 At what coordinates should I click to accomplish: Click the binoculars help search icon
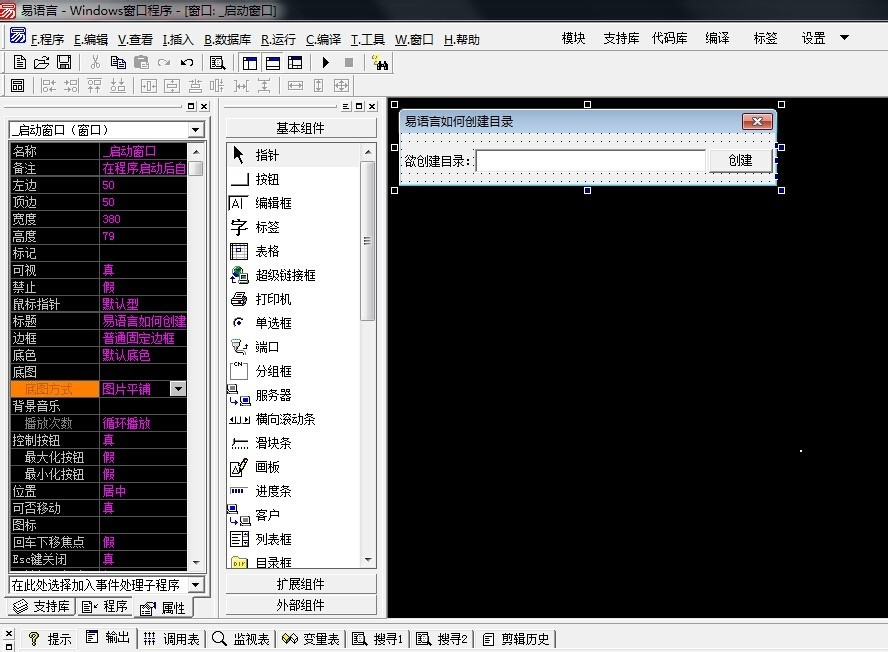click(x=379, y=62)
